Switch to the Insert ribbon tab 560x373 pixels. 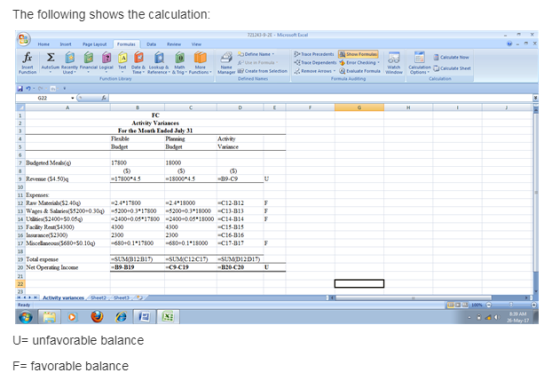click(x=65, y=44)
